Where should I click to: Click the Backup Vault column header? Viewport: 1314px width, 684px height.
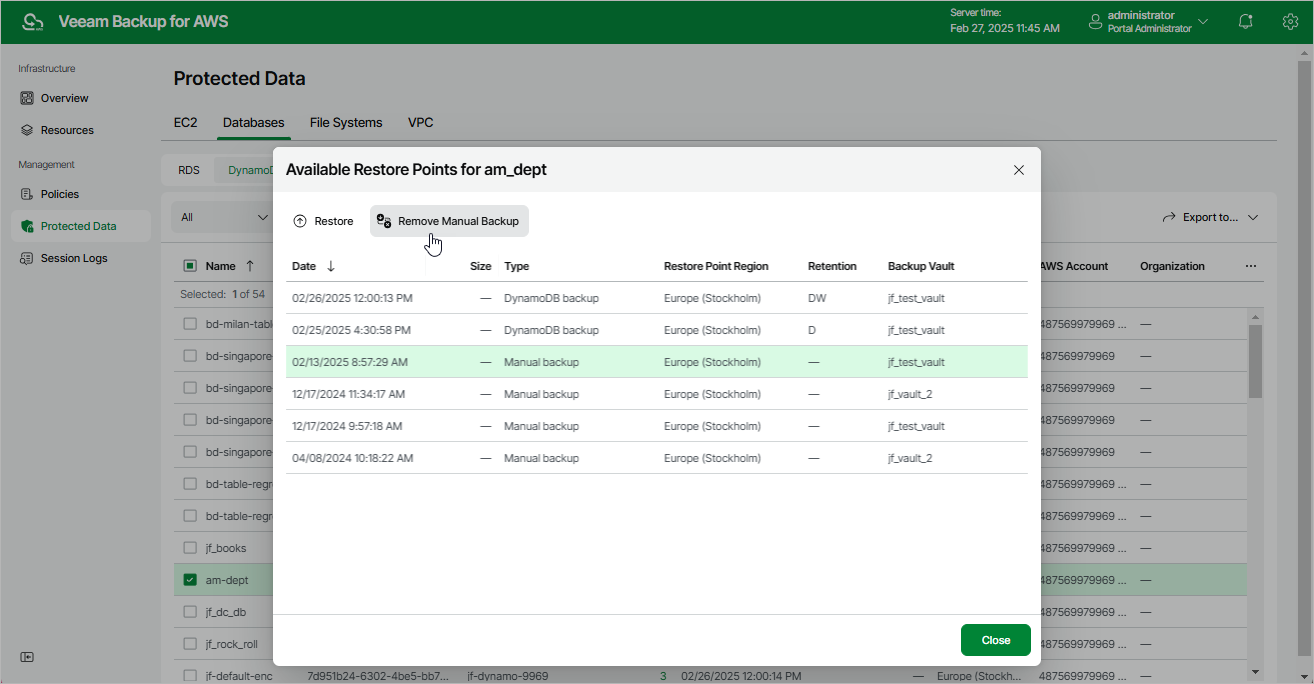tap(921, 266)
